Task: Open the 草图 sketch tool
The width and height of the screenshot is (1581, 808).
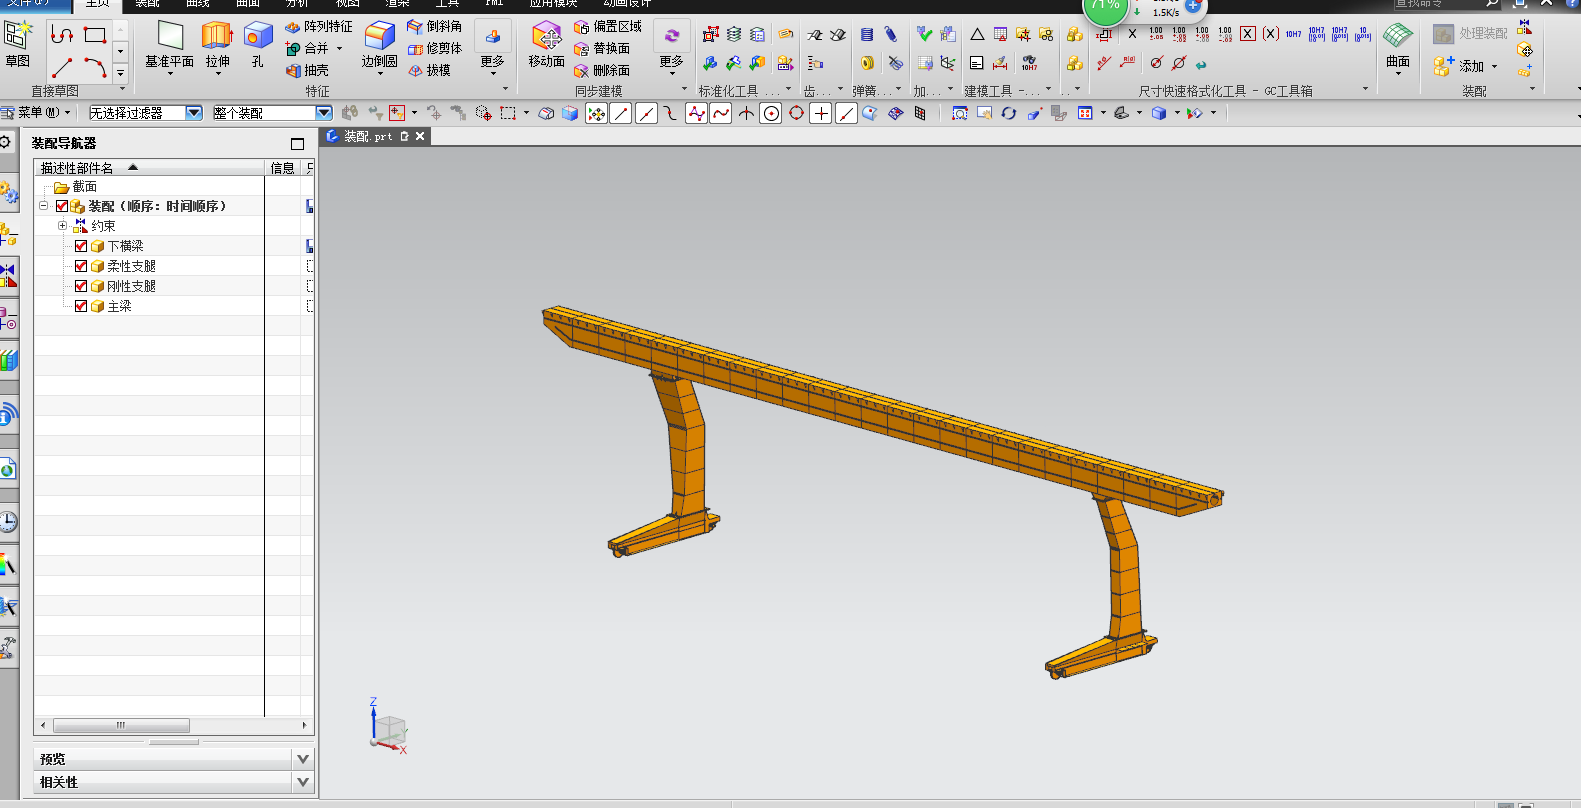Action: pos(18,44)
